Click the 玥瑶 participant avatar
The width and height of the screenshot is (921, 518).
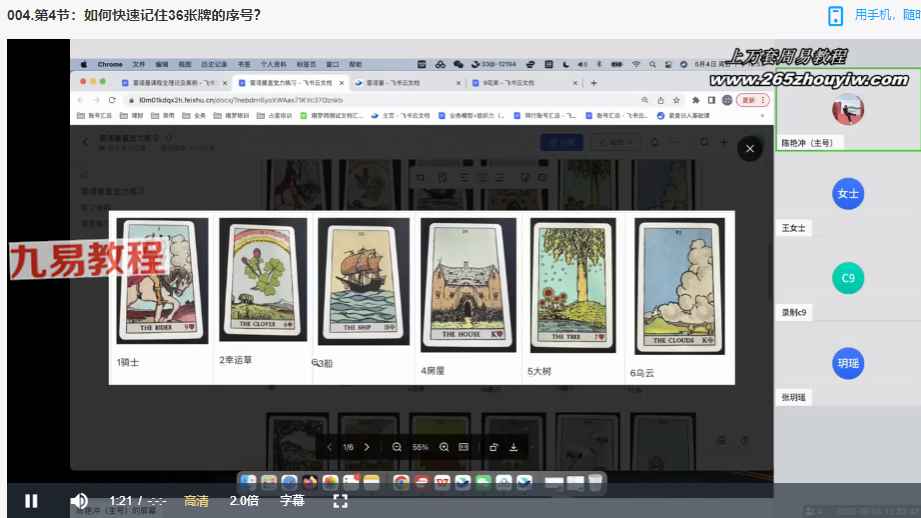pos(848,363)
